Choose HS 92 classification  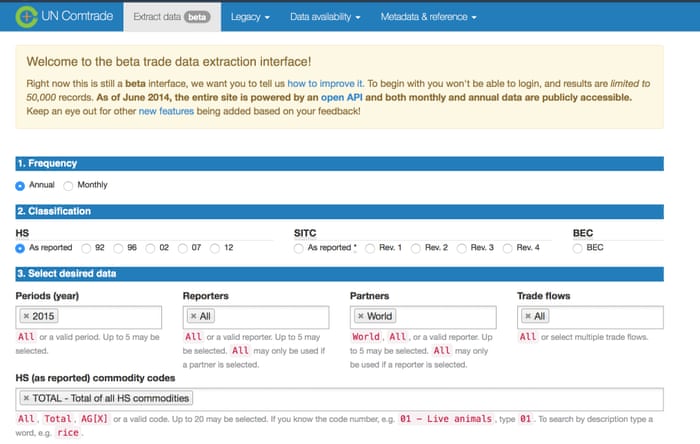pos(86,248)
